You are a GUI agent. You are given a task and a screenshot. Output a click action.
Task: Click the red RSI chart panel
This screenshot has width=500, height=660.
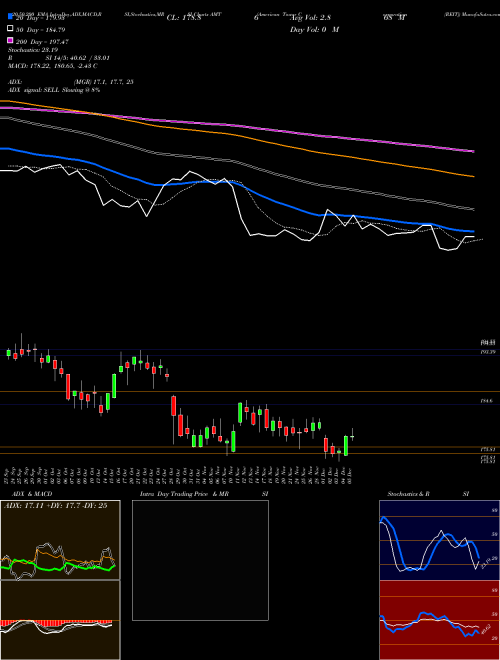coord(439,620)
